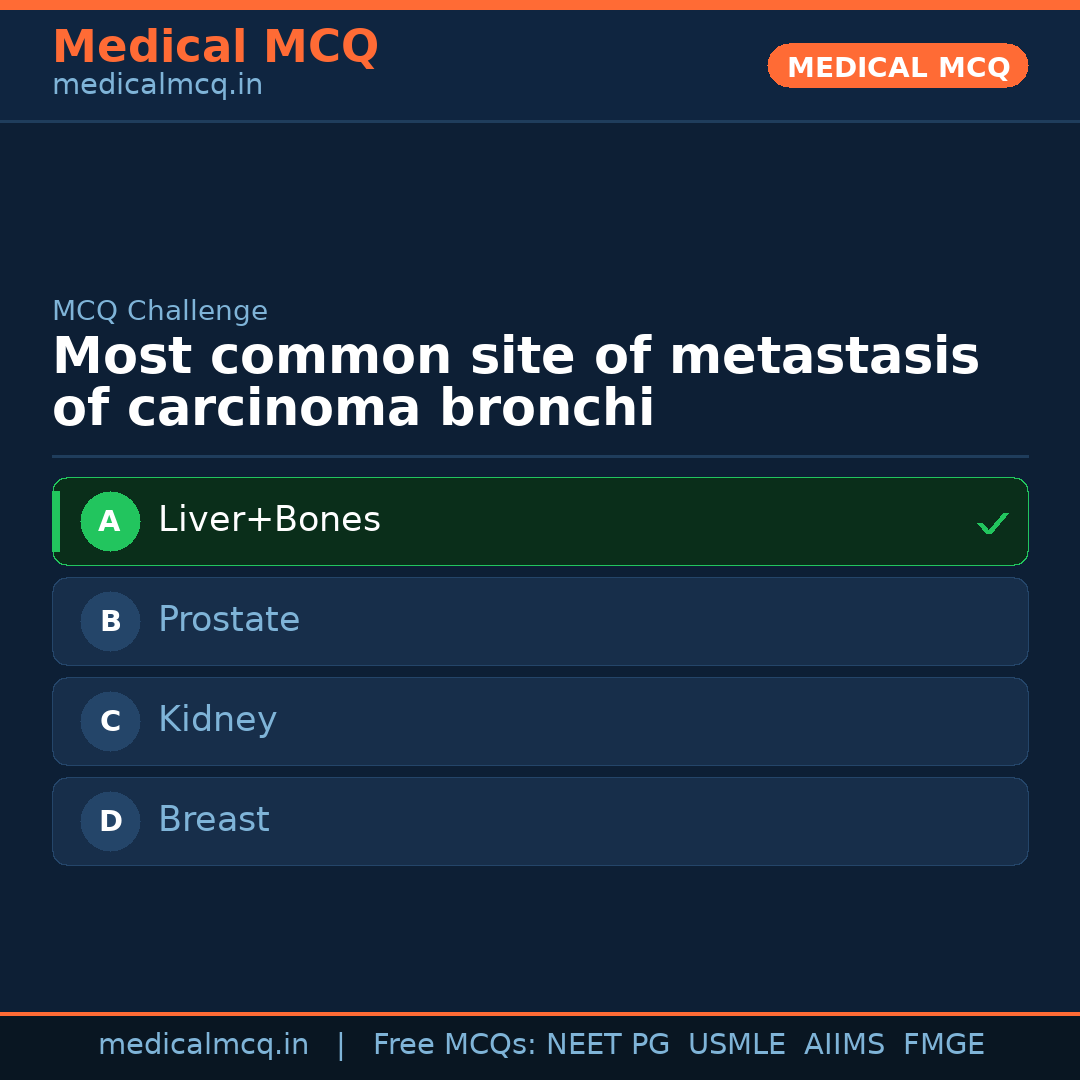Image resolution: width=1080 pixels, height=1080 pixels.
Task: Select the Breast answer option
Action: tap(214, 820)
